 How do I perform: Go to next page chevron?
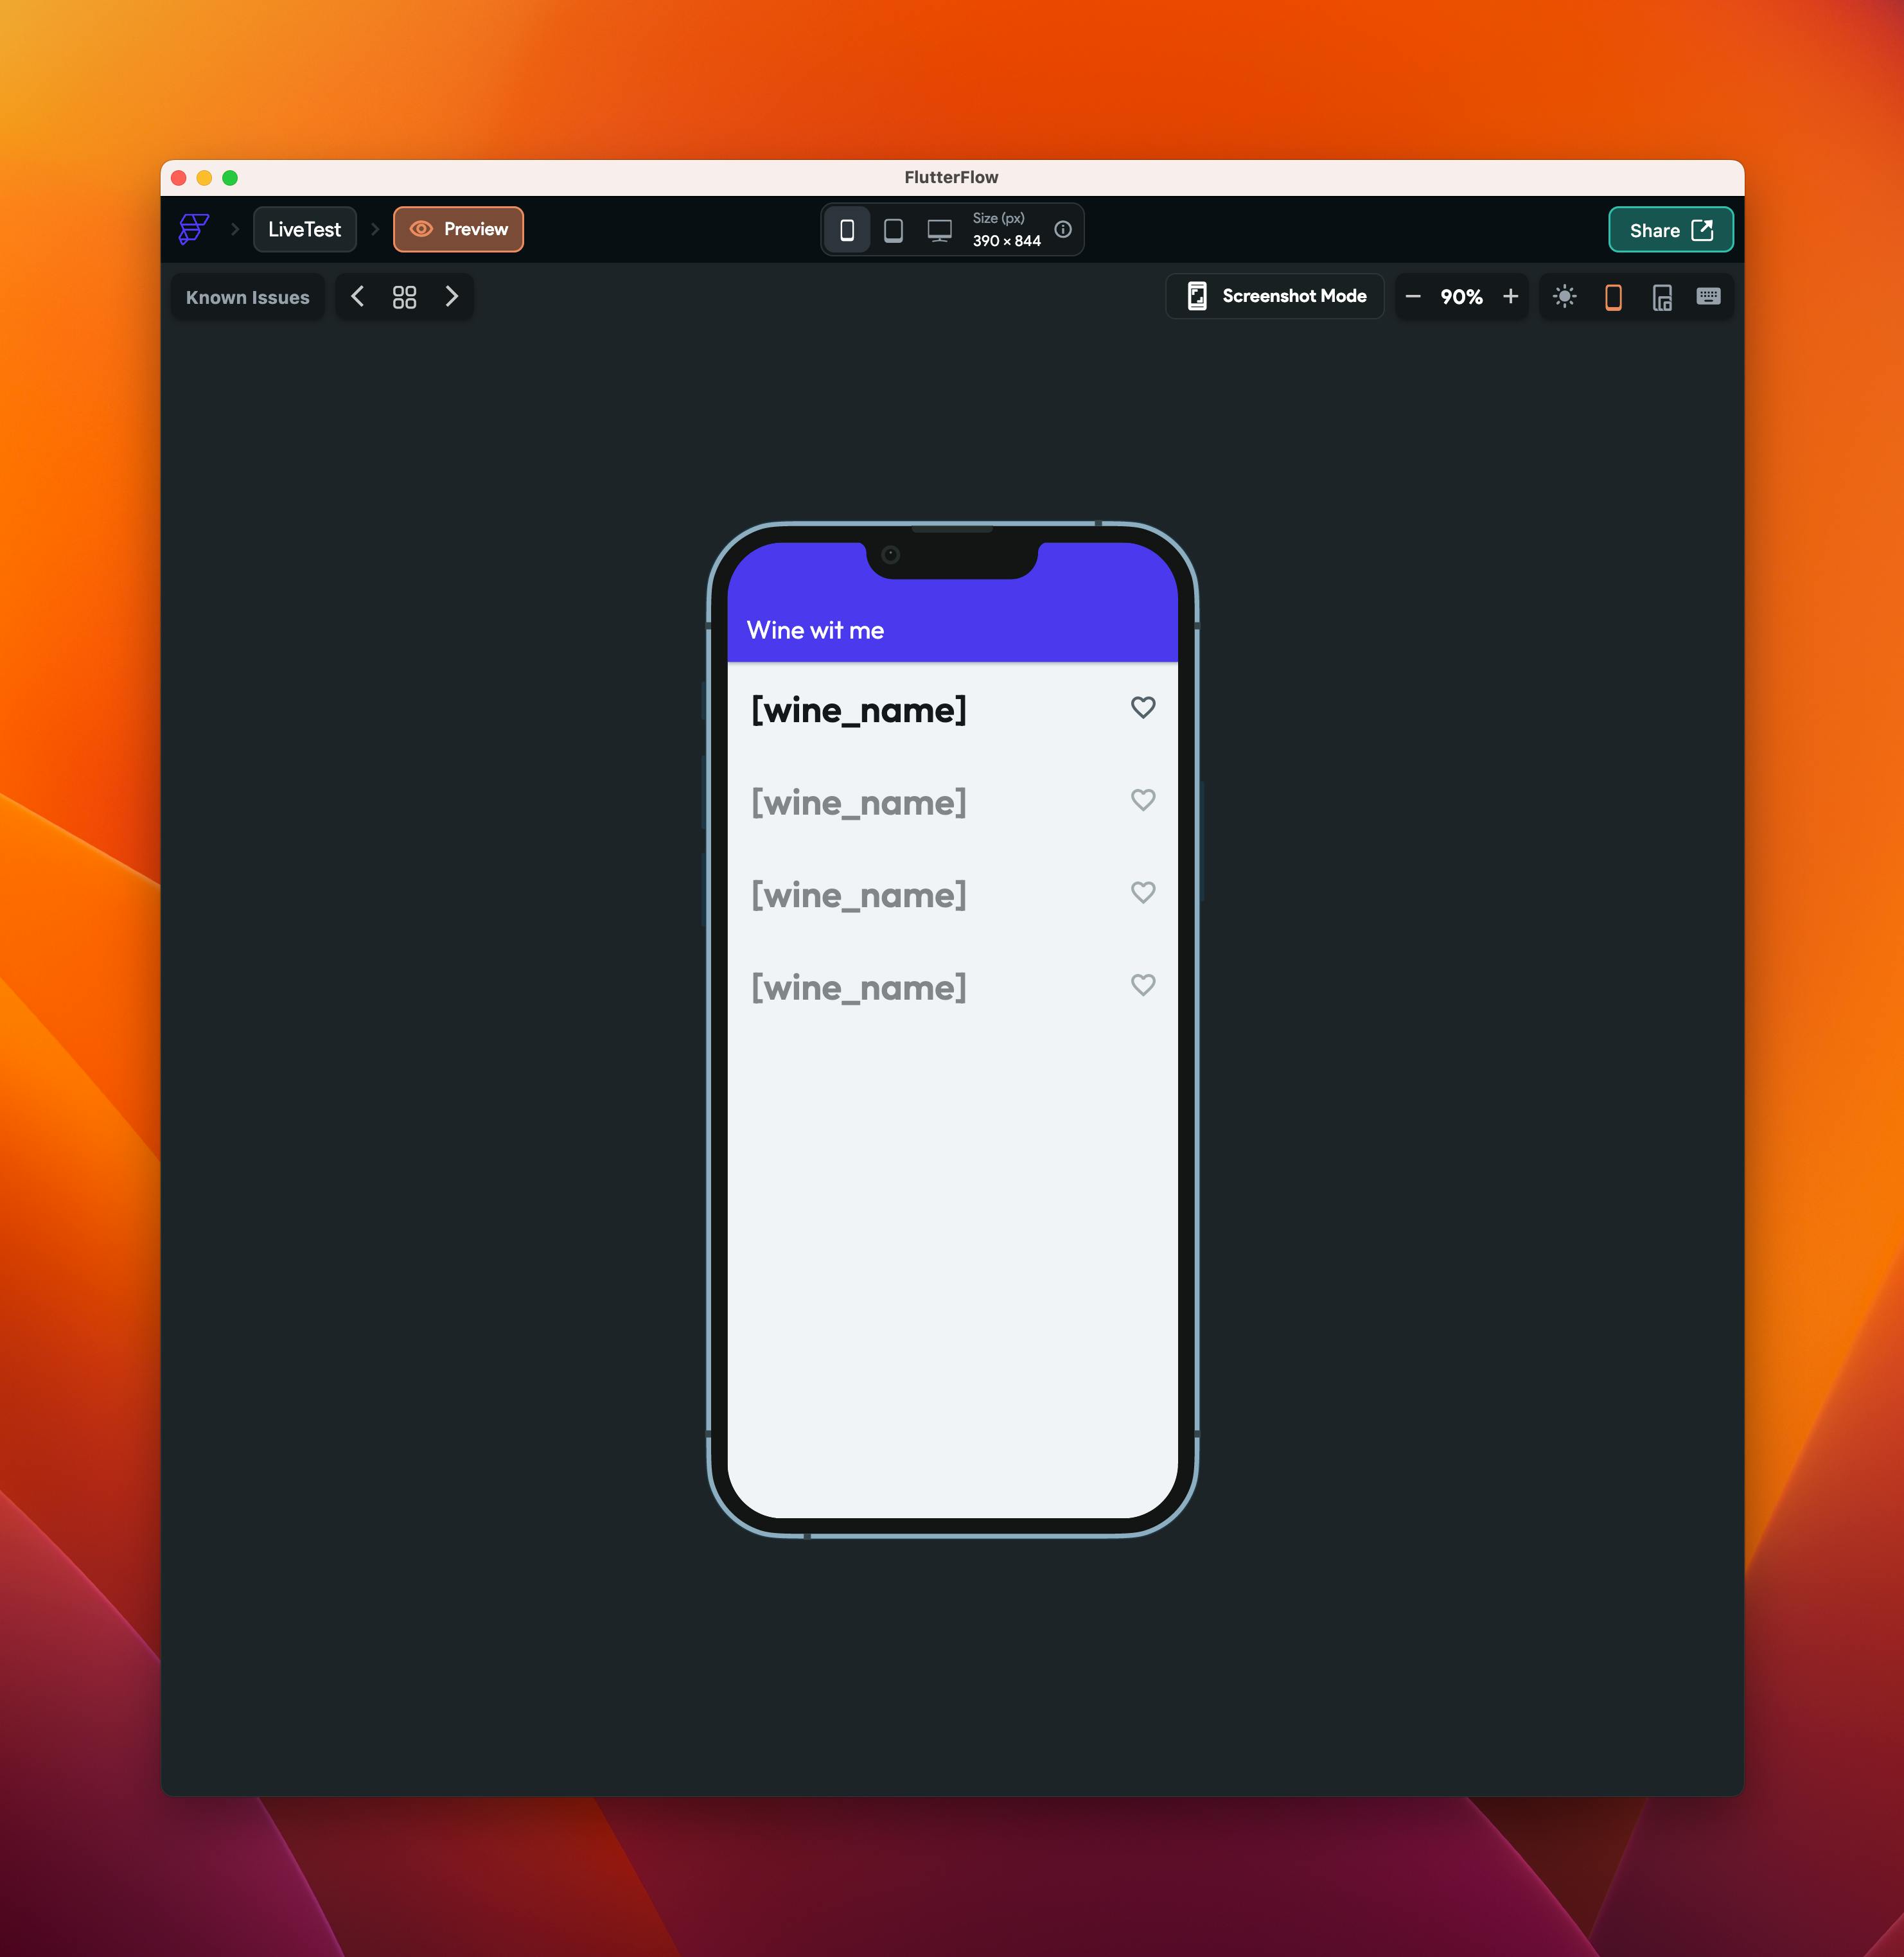pos(451,297)
